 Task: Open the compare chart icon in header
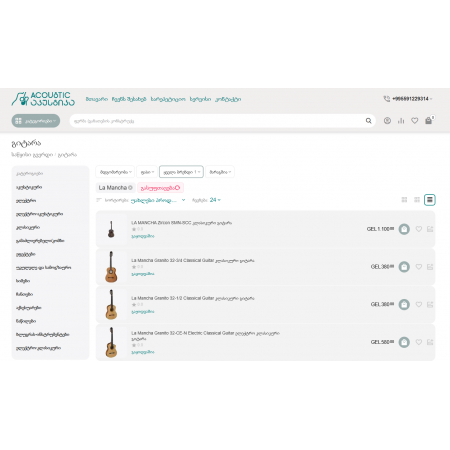point(401,121)
